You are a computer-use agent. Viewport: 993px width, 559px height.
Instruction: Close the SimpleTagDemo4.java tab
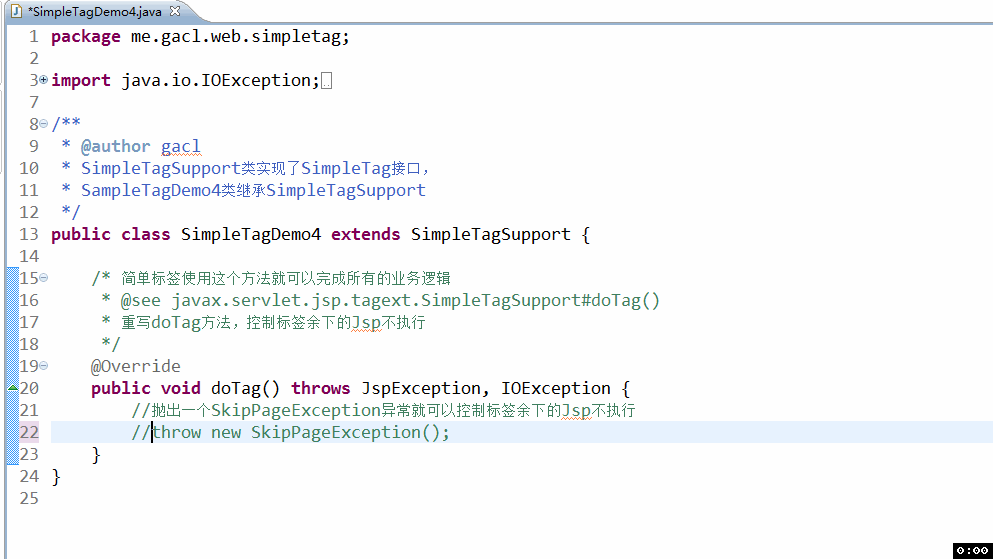point(175,11)
